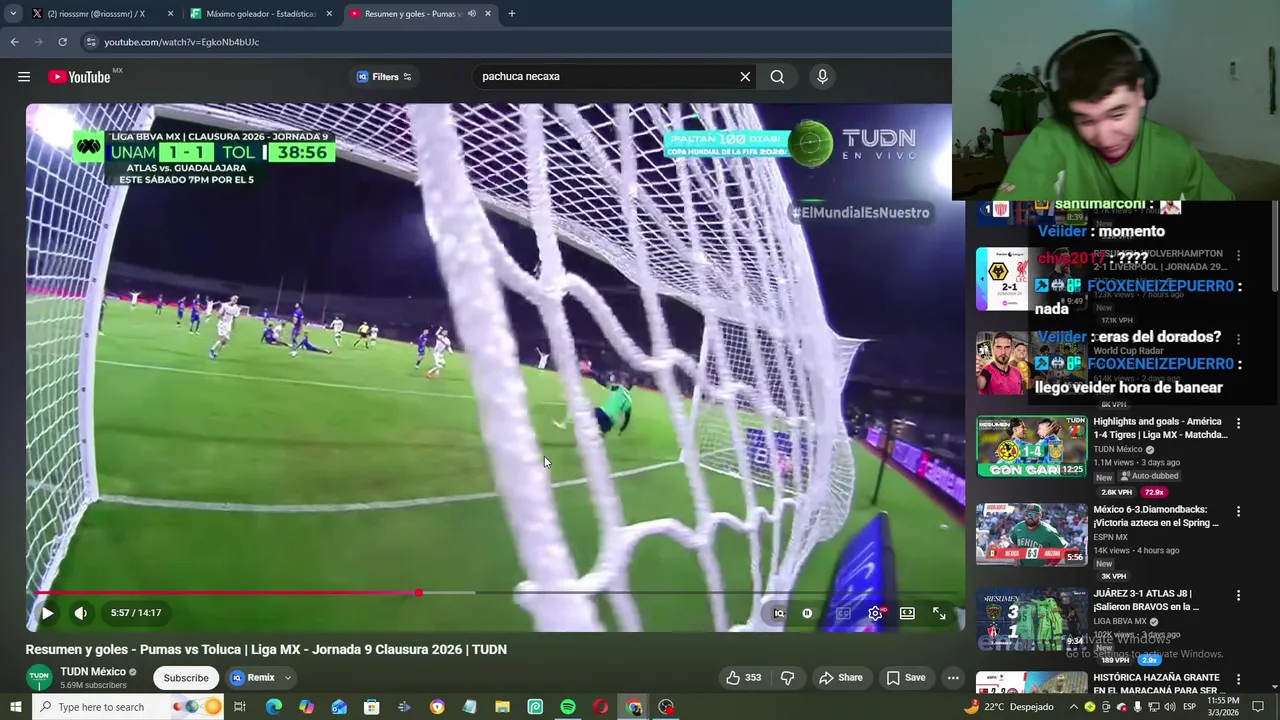Open options for Wolverhampton 2-1 Liverpool video
1280x720 pixels.
click(x=1238, y=256)
